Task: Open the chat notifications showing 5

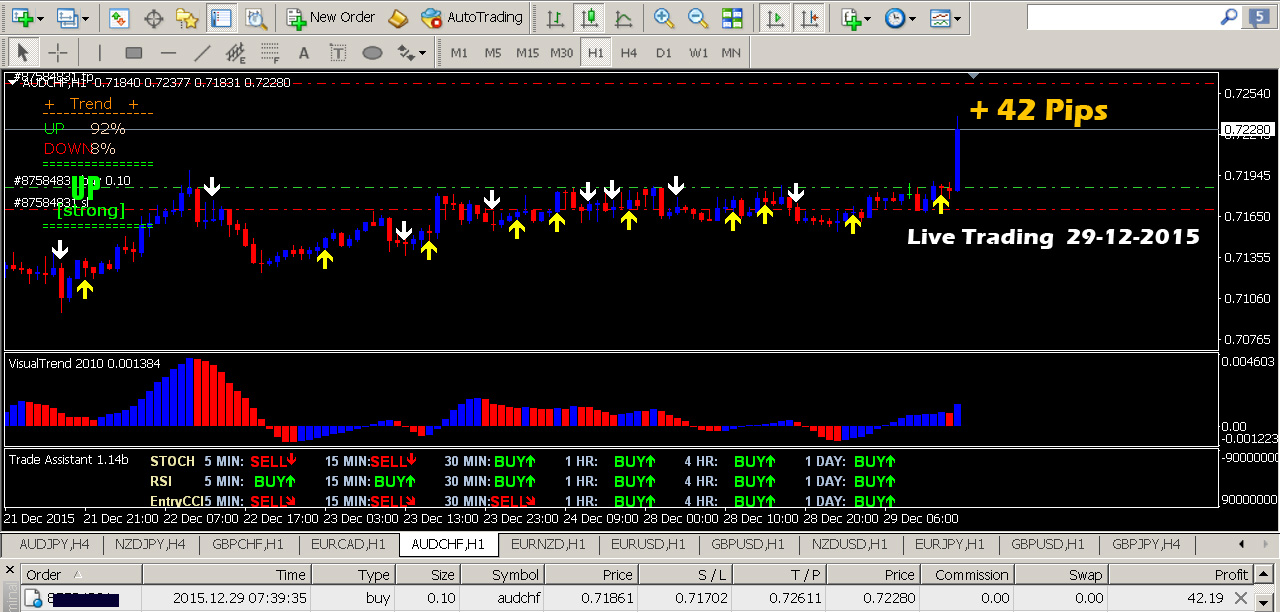Action: point(1258,17)
